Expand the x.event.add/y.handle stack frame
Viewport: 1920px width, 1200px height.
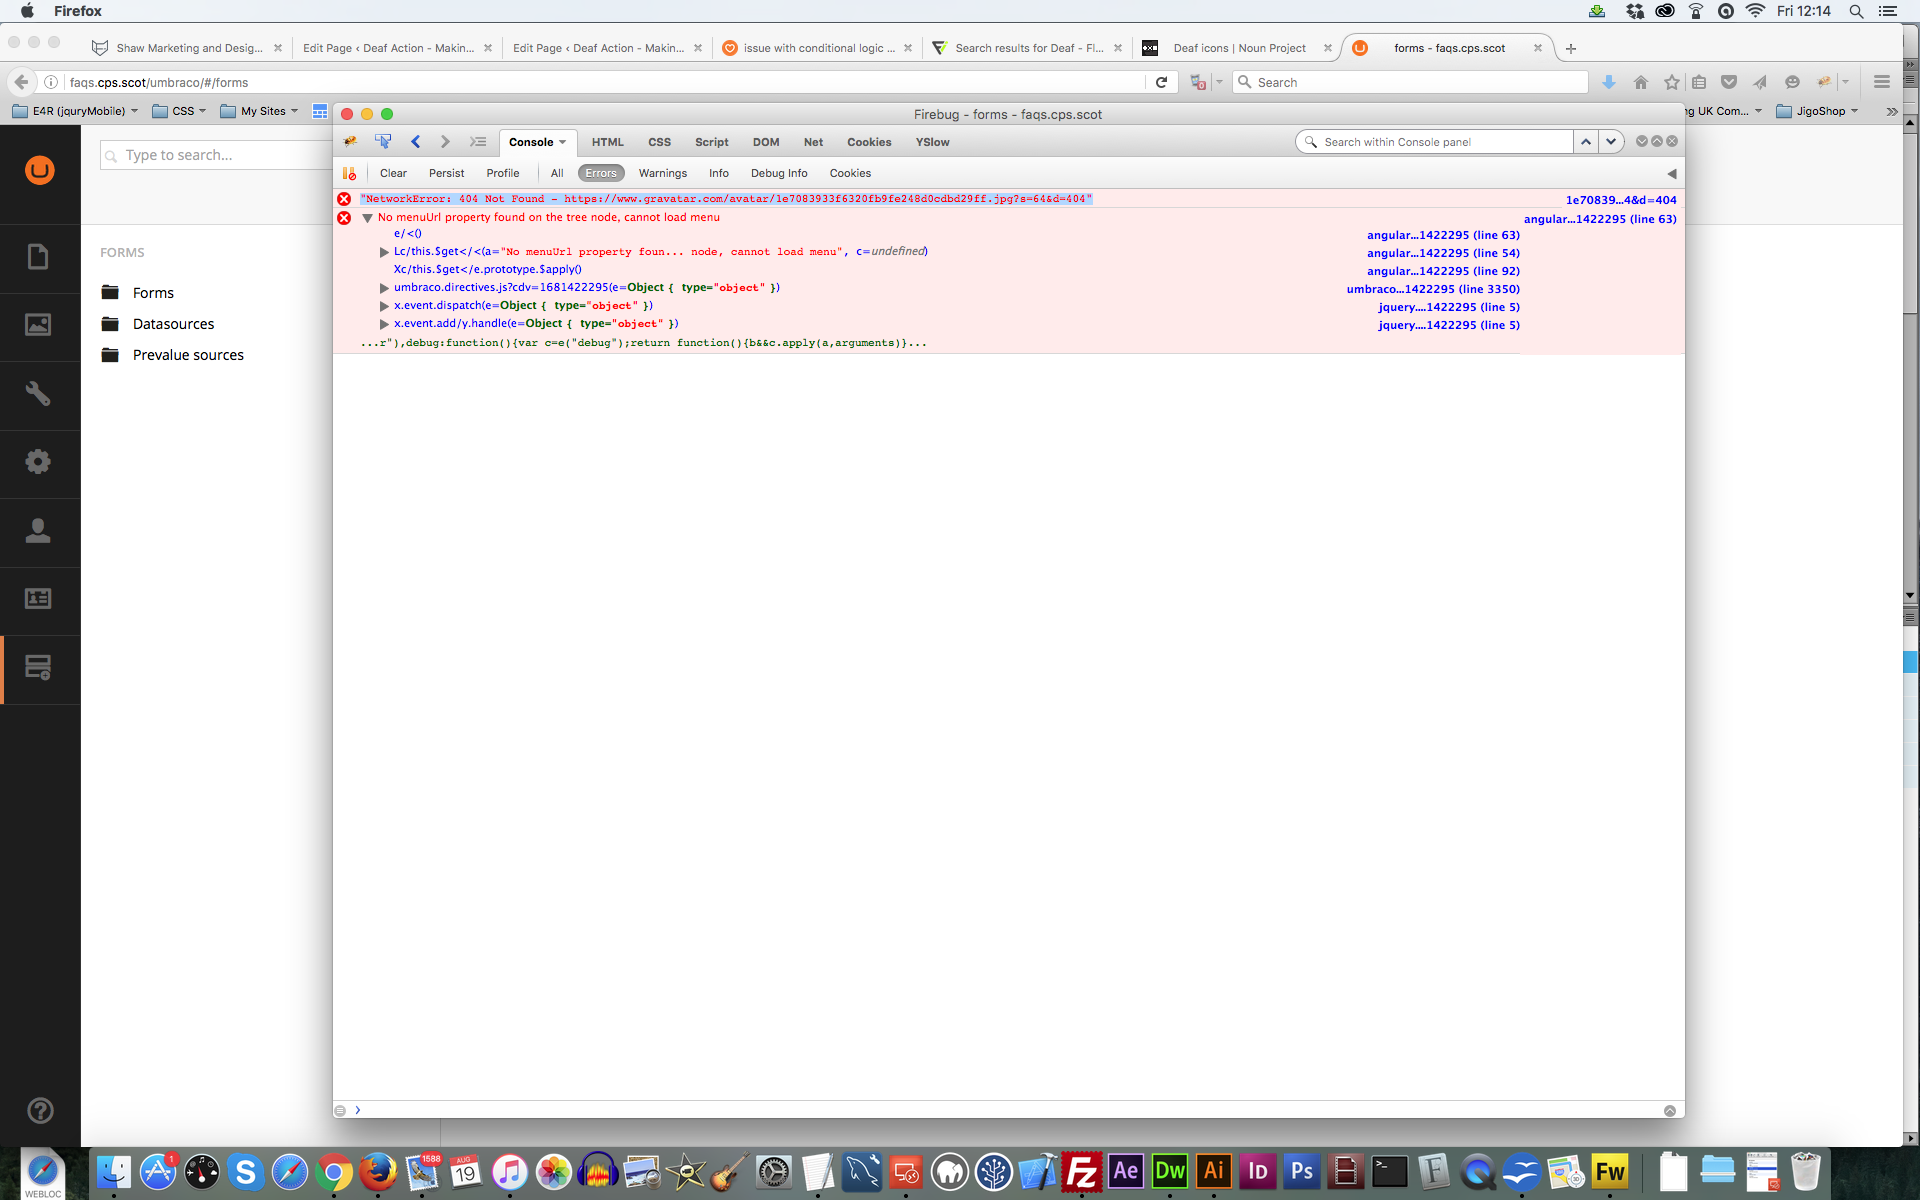(x=384, y=324)
